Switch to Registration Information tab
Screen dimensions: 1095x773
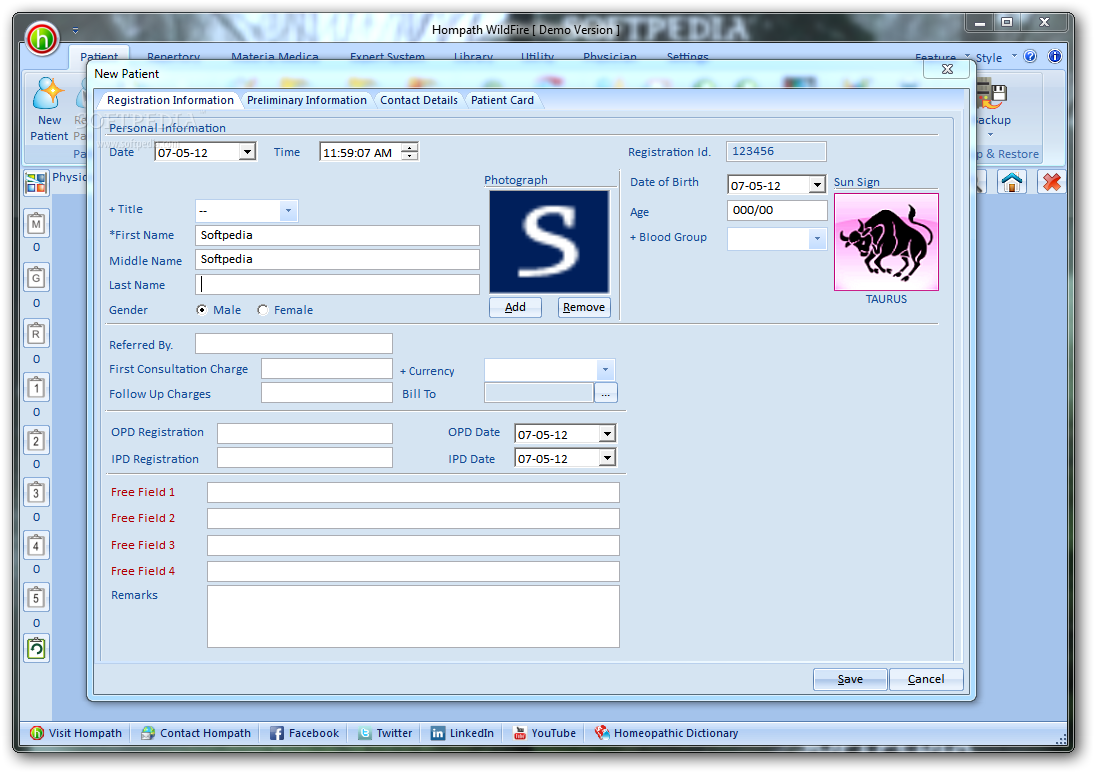pos(170,100)
